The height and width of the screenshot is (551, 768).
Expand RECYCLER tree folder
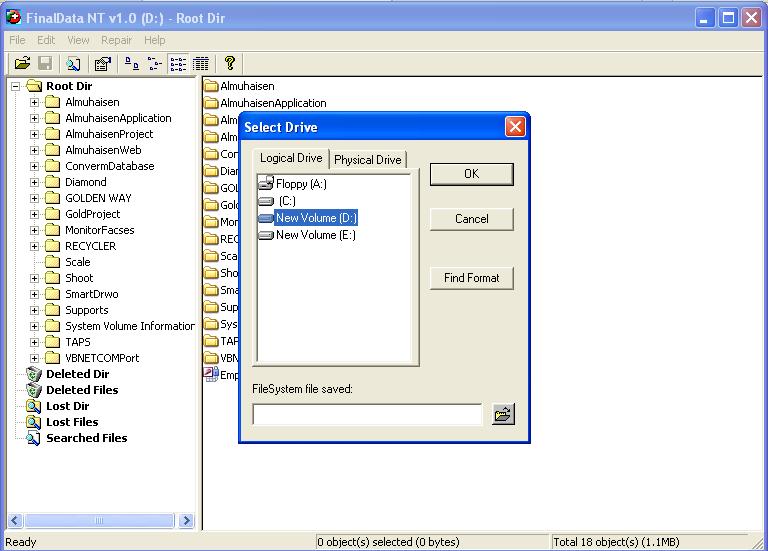(34, 246)
